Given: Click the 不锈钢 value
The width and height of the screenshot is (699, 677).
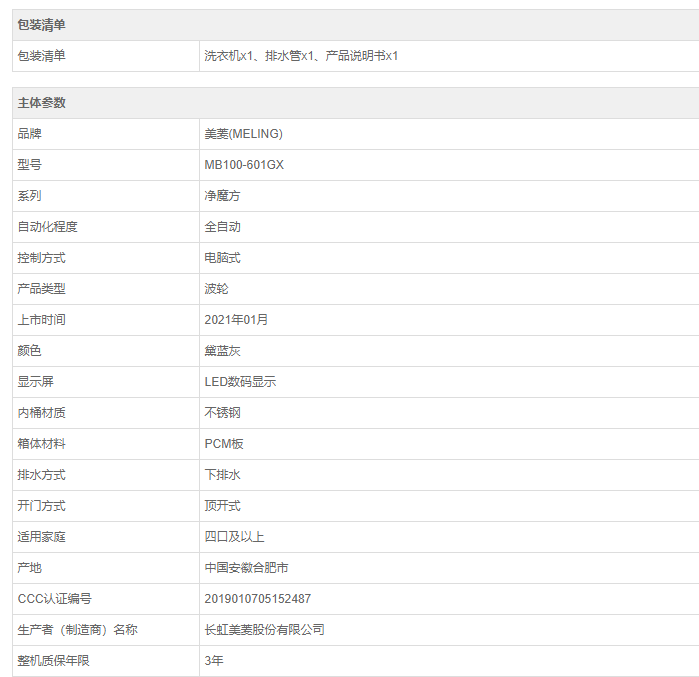Looking at the screenshot, I should (x=222, y=413).
